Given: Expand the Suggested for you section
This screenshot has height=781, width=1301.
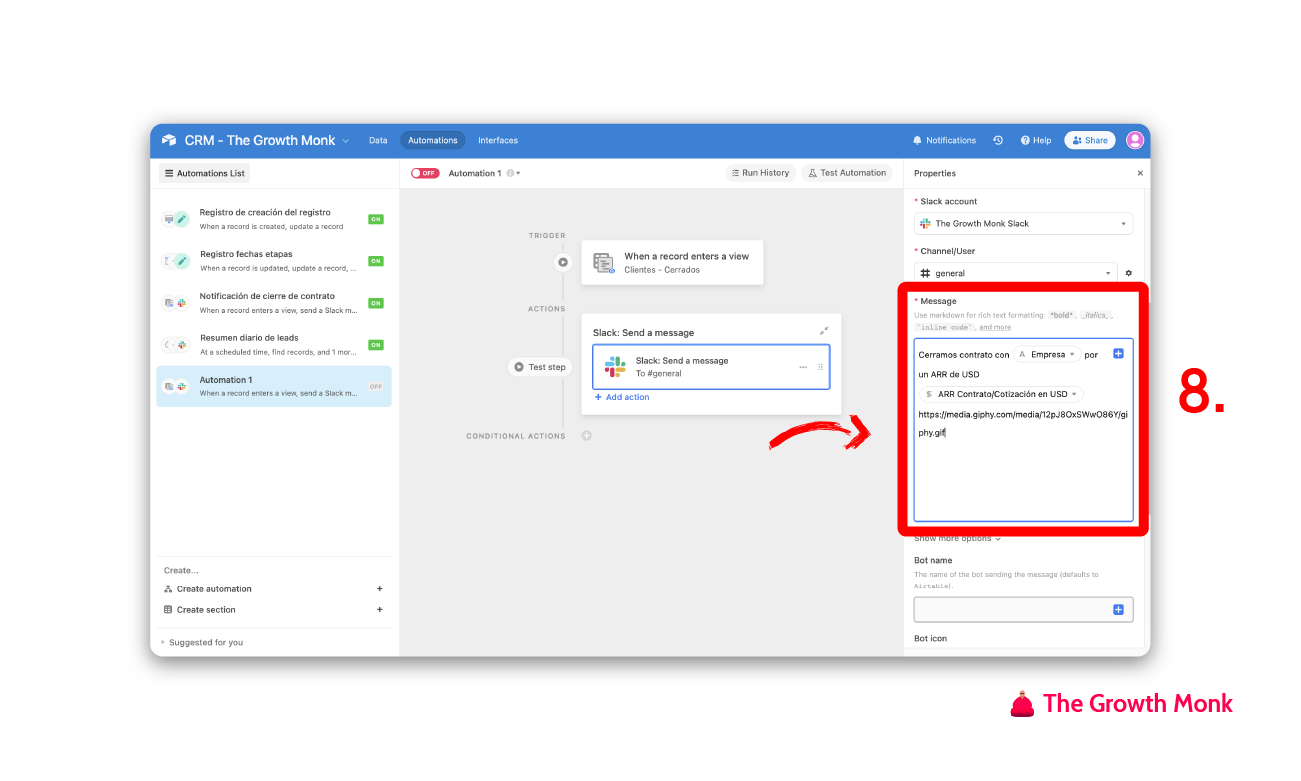Looking at the screenshot, I should 202,642.
